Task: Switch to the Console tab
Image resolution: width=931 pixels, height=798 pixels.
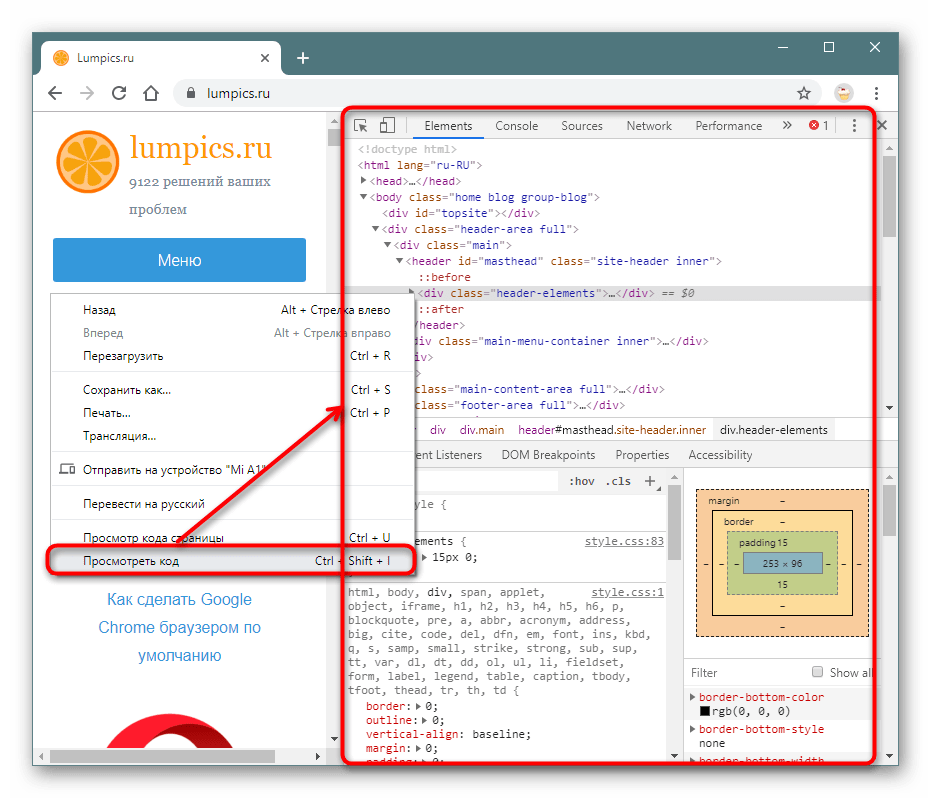Action: click(516, 126)
